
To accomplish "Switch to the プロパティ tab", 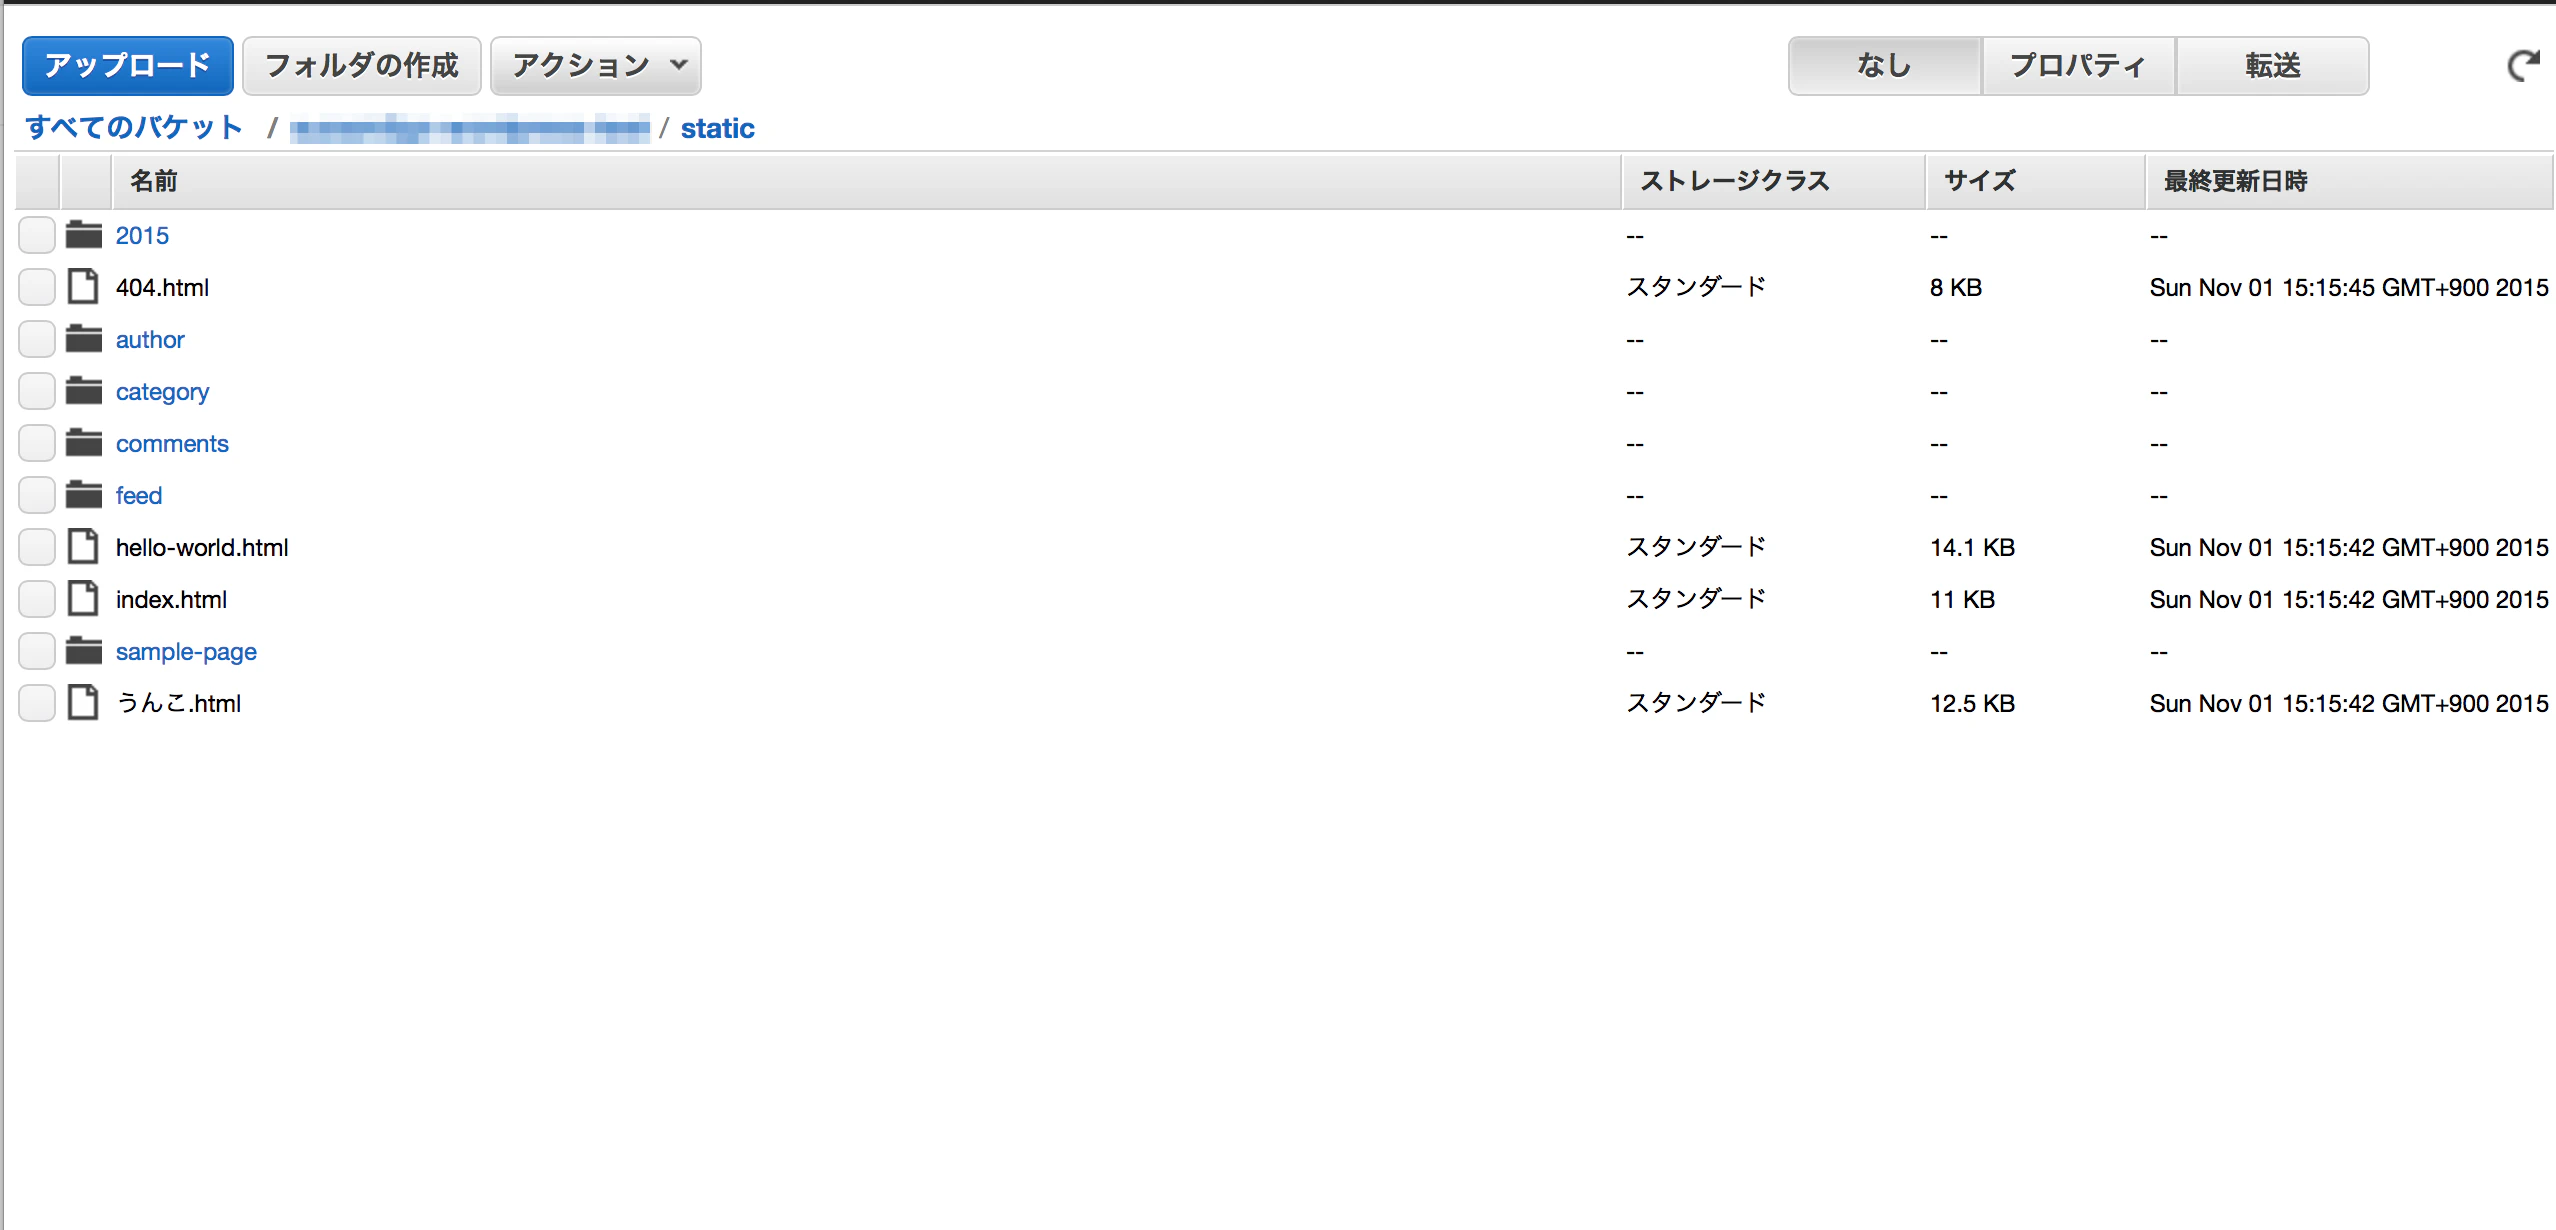I will tap(2078, 66).
